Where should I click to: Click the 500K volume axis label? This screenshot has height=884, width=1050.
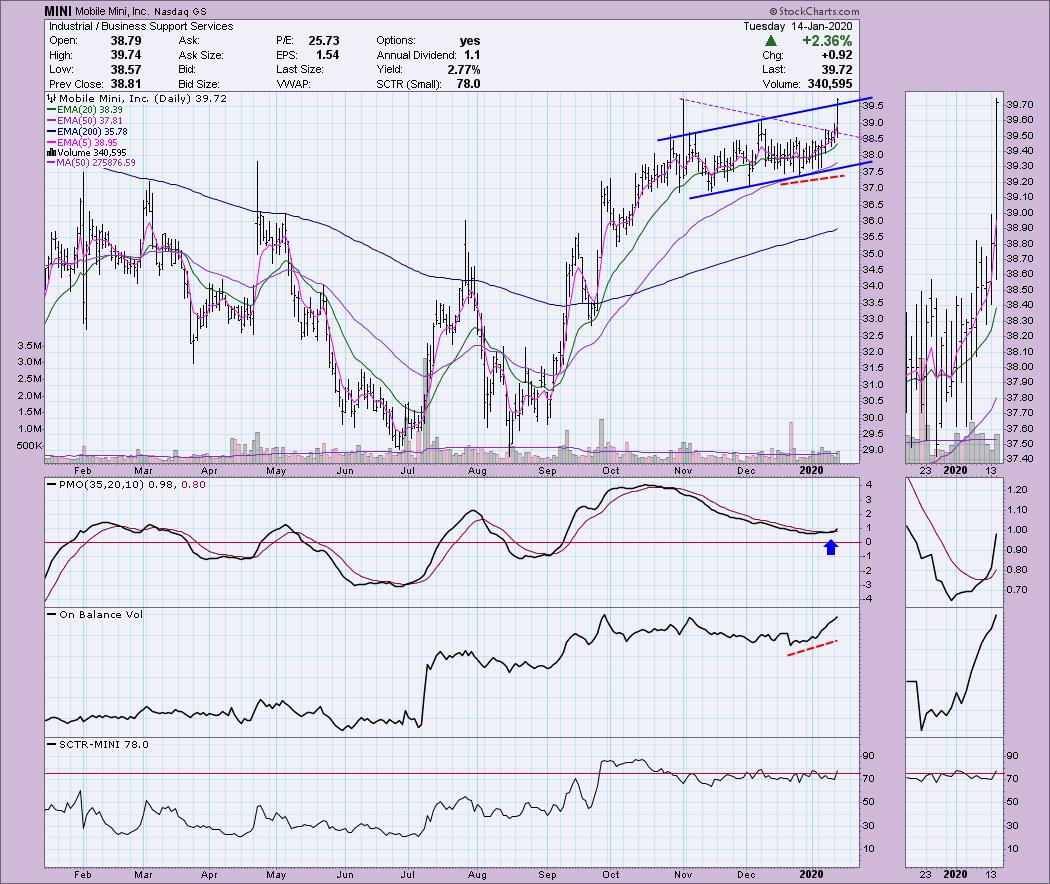click(x=29, y=445)
